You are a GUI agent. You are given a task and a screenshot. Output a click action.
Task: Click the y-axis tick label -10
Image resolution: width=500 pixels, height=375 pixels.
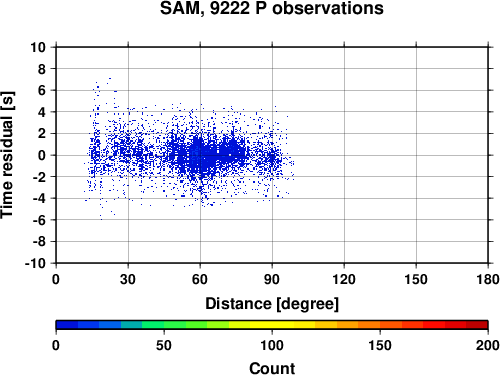[x=35, y=263]
